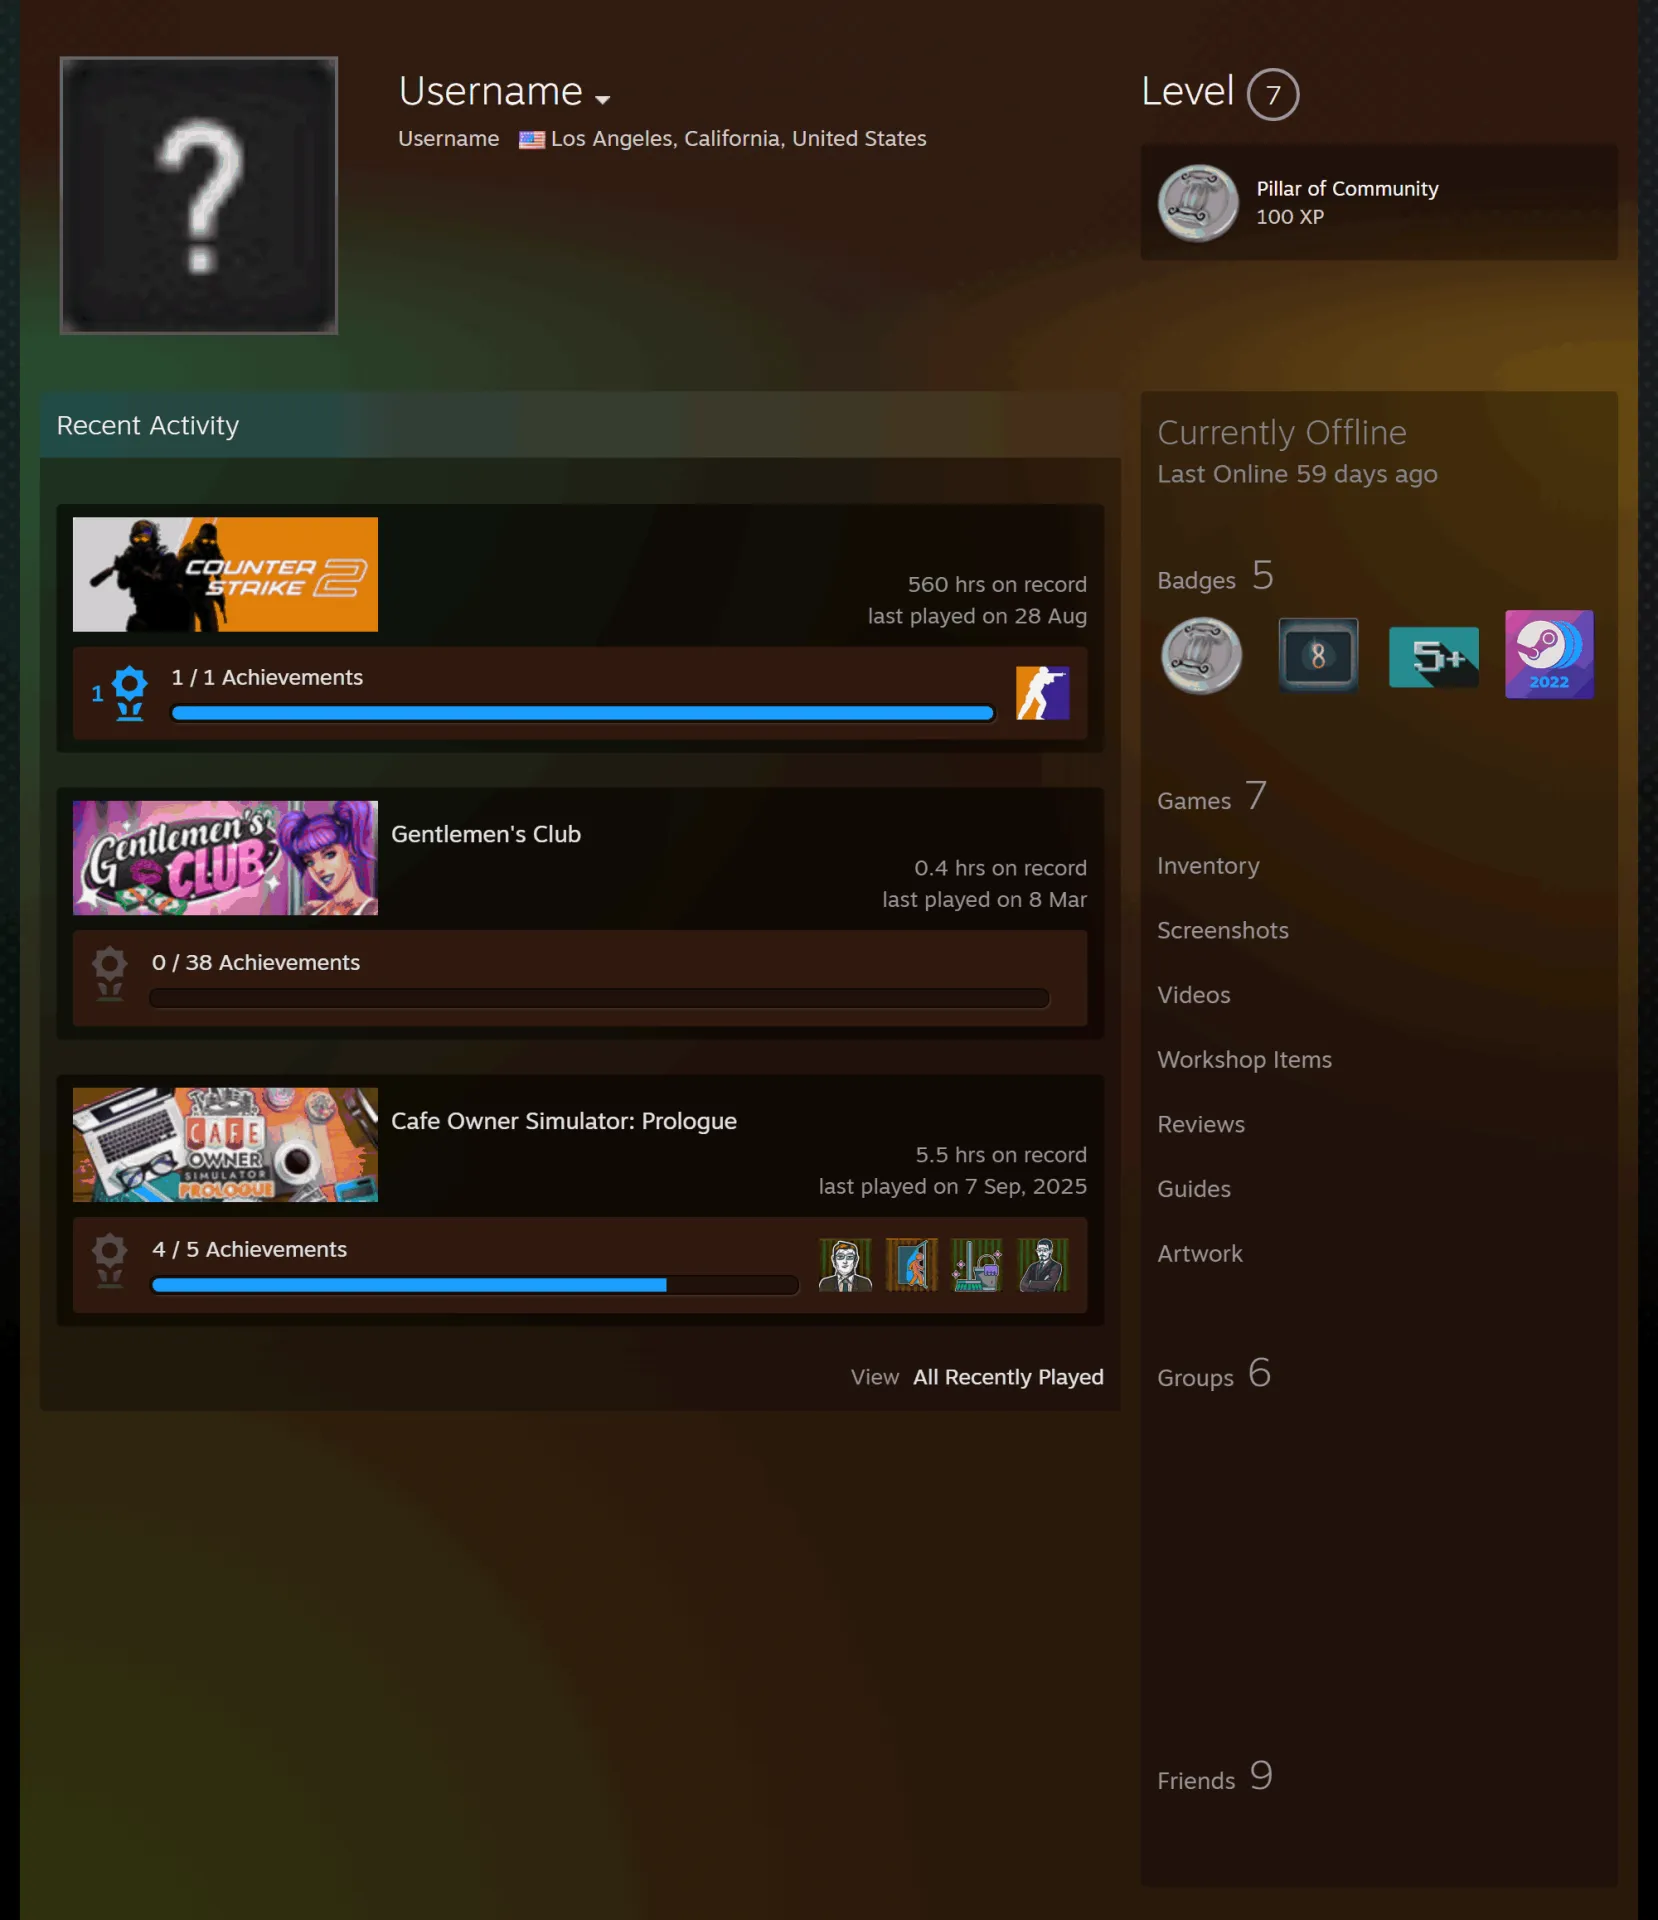Click the Level 7 circle badge

click(1273, 95)
